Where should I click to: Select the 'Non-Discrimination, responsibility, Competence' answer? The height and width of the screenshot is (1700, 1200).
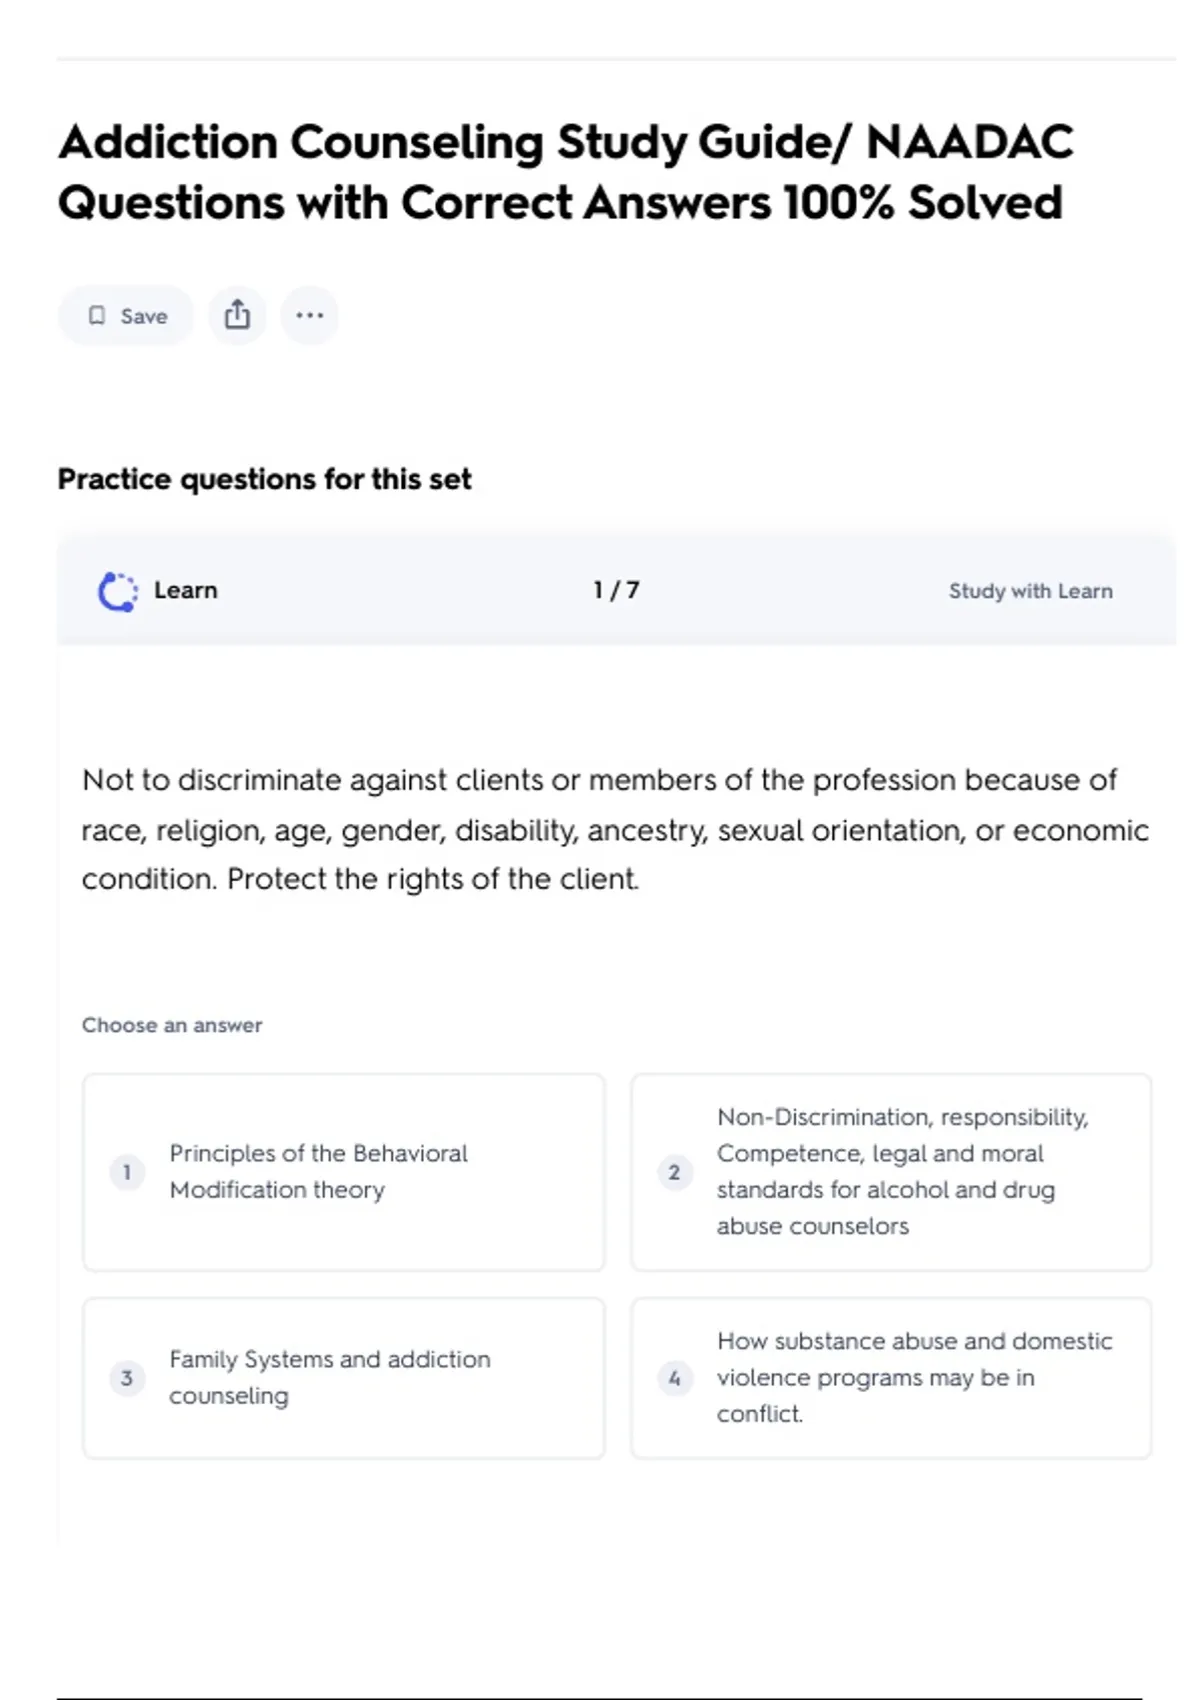(x=902, y=1172)
